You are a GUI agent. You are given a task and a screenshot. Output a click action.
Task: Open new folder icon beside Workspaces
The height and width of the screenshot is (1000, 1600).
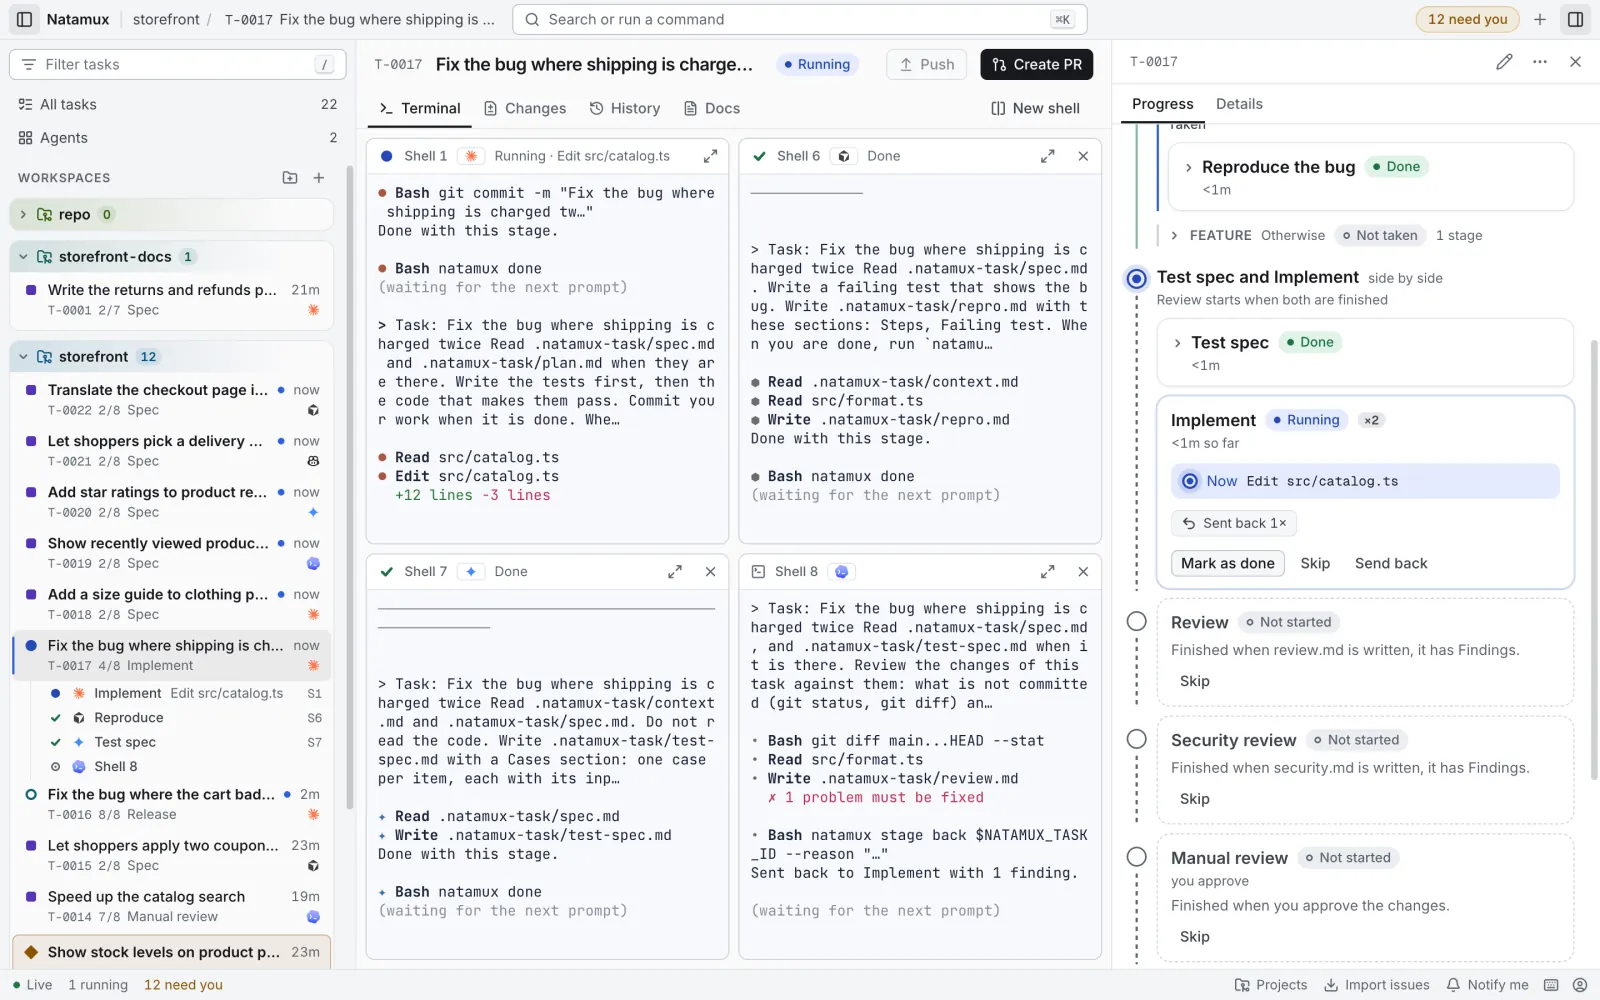click(x=290, y=177)
